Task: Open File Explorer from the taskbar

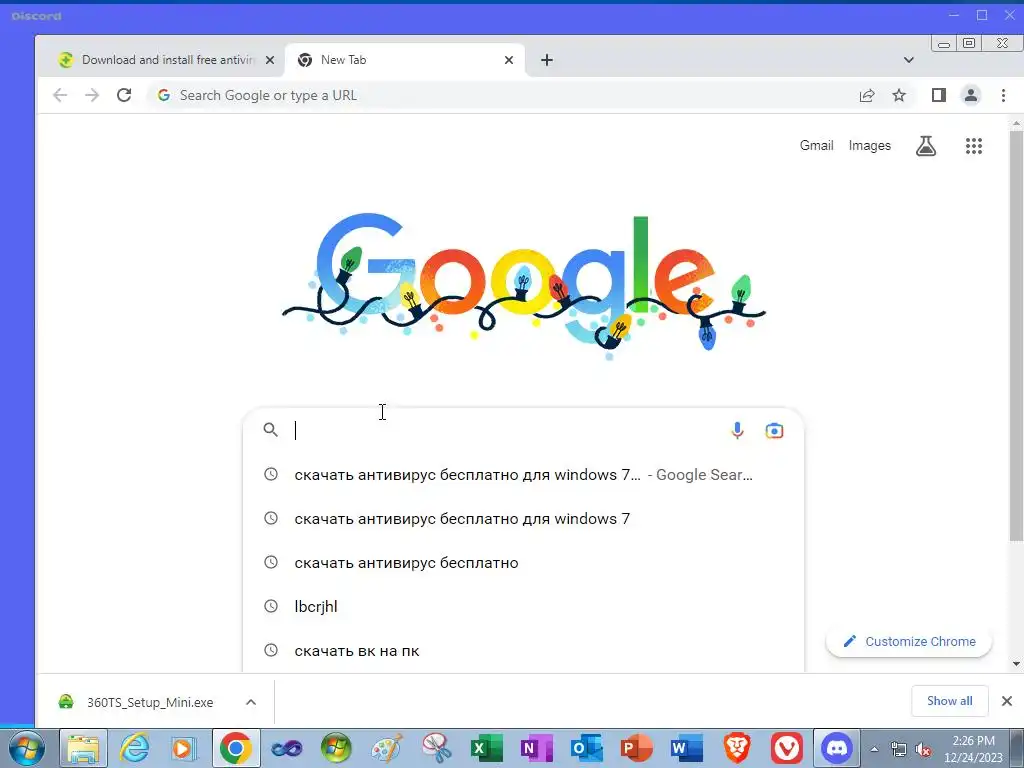Action: coord(84,748)
